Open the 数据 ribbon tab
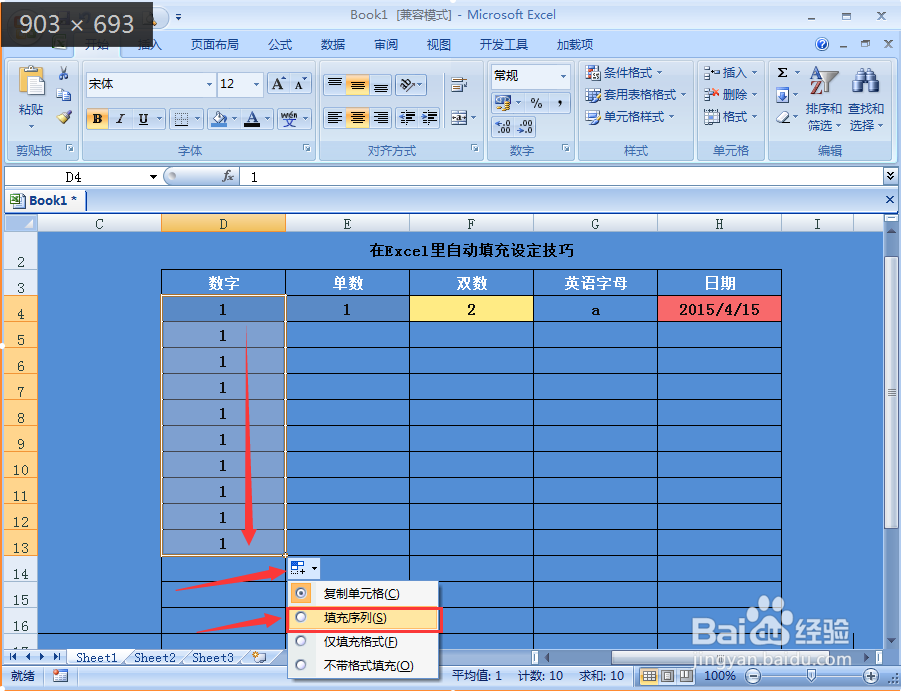Viewport: 901px width, 691px height. point(333,45)
